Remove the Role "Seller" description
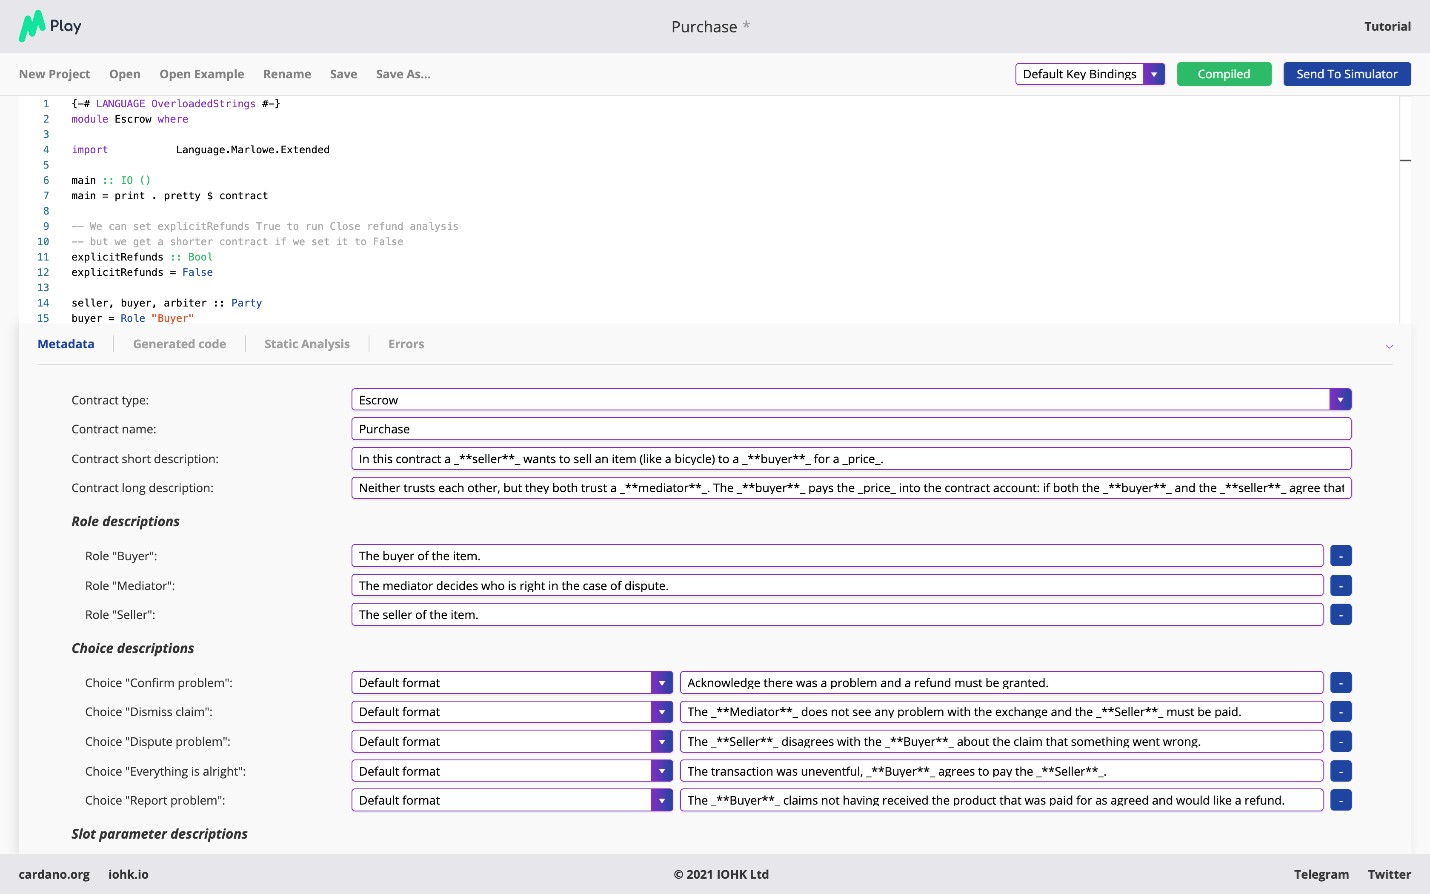Screen dimensions: 1430x894 click(x=1341, y=615)
